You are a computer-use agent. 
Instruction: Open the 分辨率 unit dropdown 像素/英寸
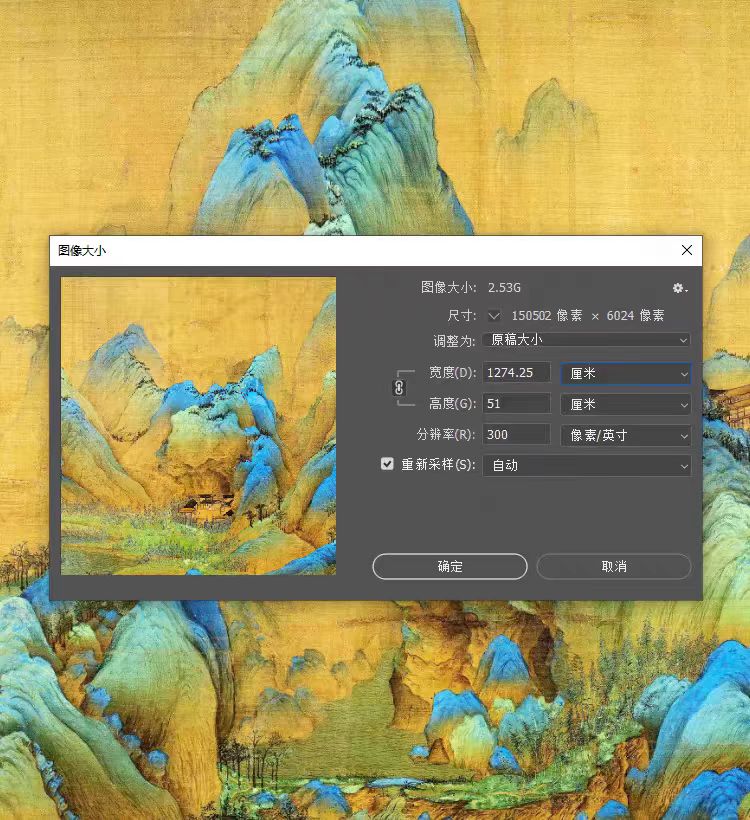tap(626, 435)
